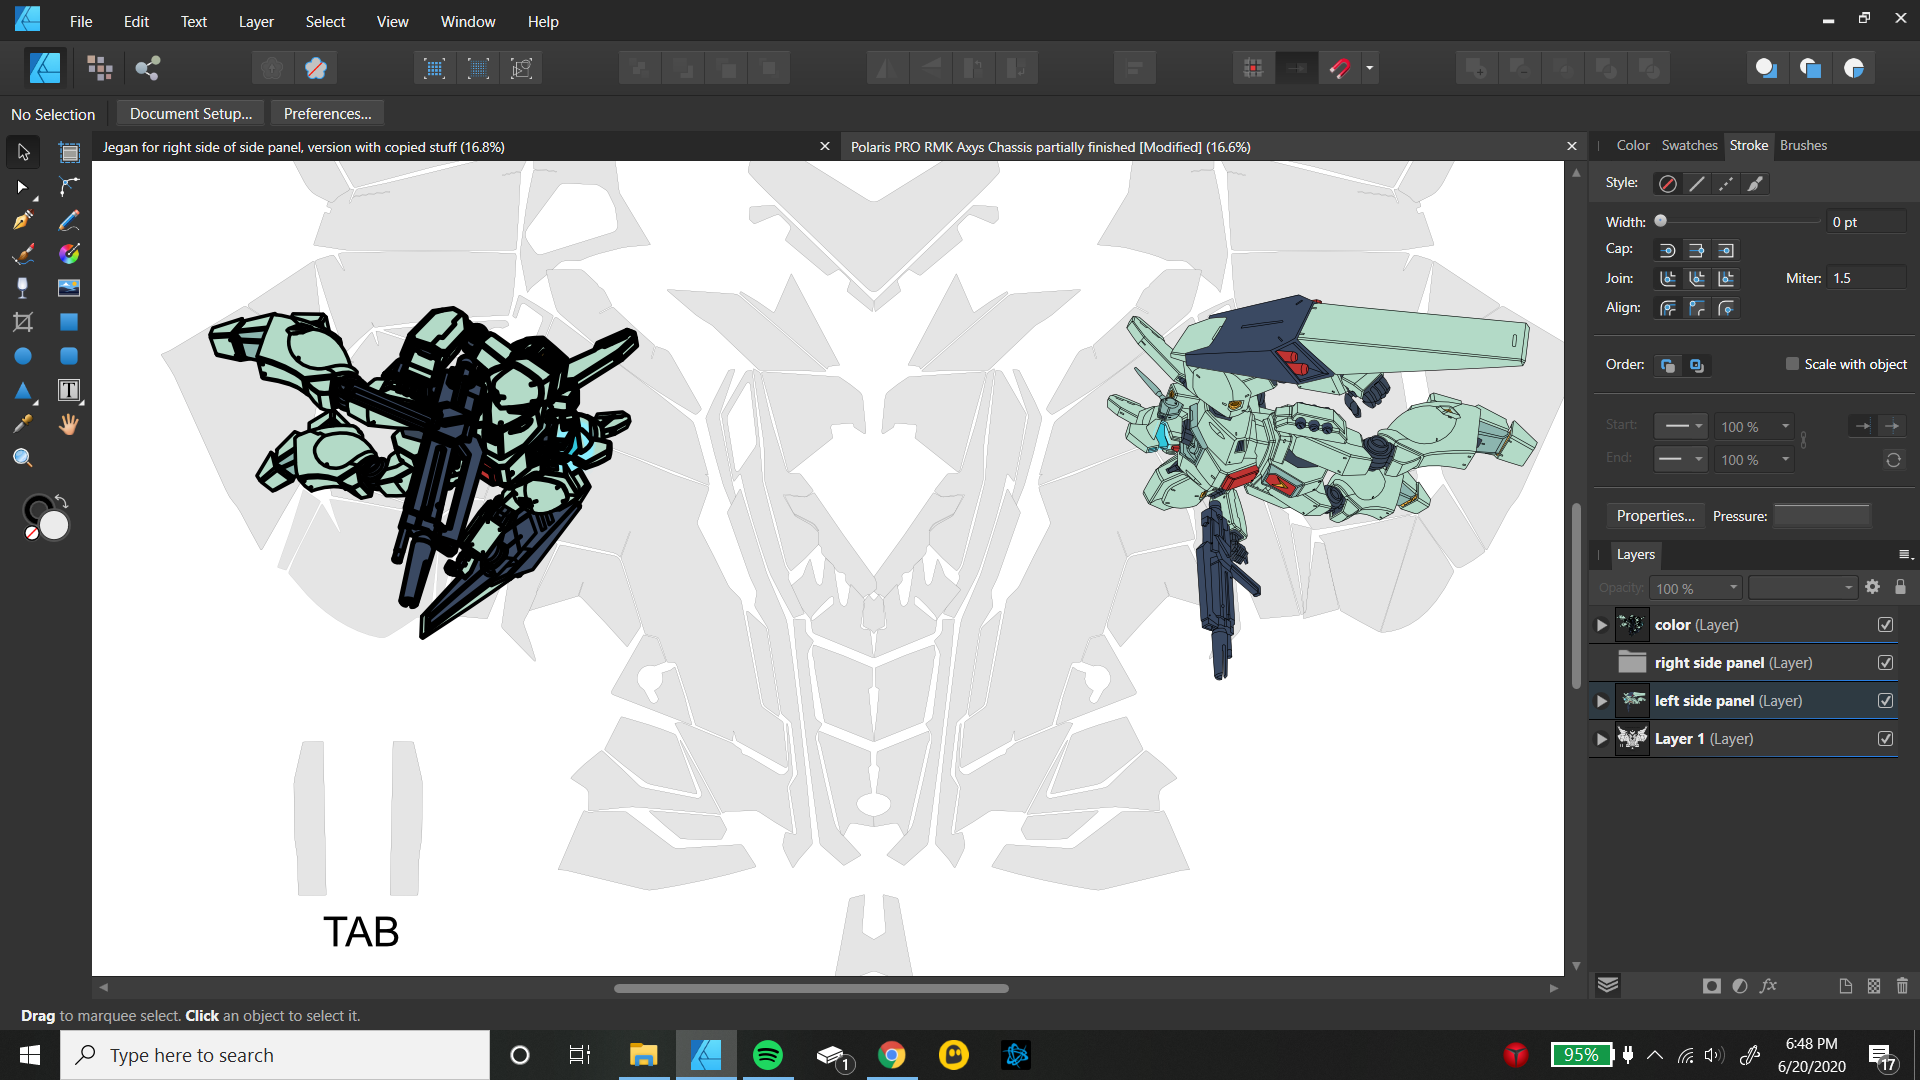
Task: Enable Scale with object checkbox
Action: pyautogui.click(x=1792, y=364)
